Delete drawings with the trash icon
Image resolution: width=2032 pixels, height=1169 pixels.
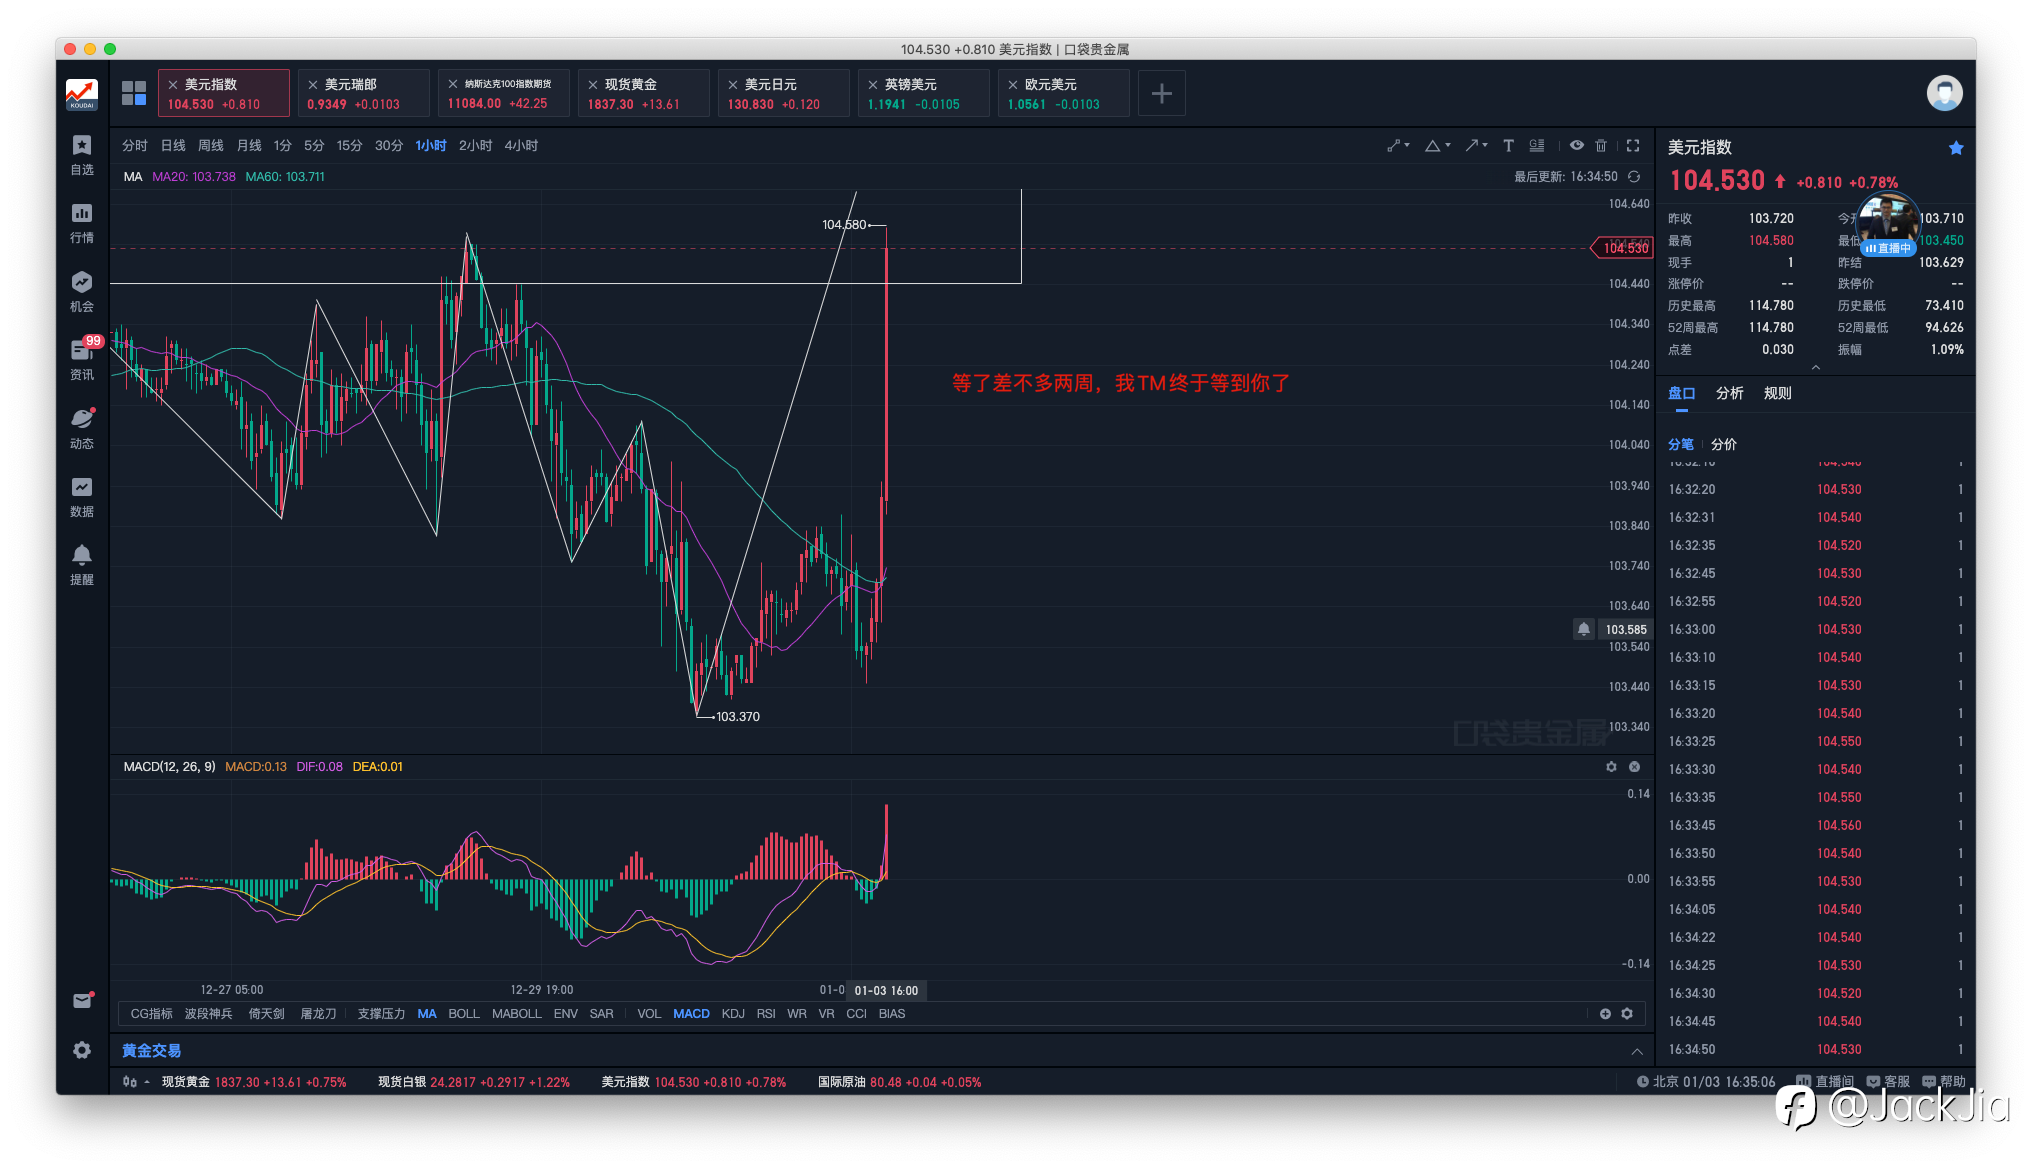[1601, 146]
